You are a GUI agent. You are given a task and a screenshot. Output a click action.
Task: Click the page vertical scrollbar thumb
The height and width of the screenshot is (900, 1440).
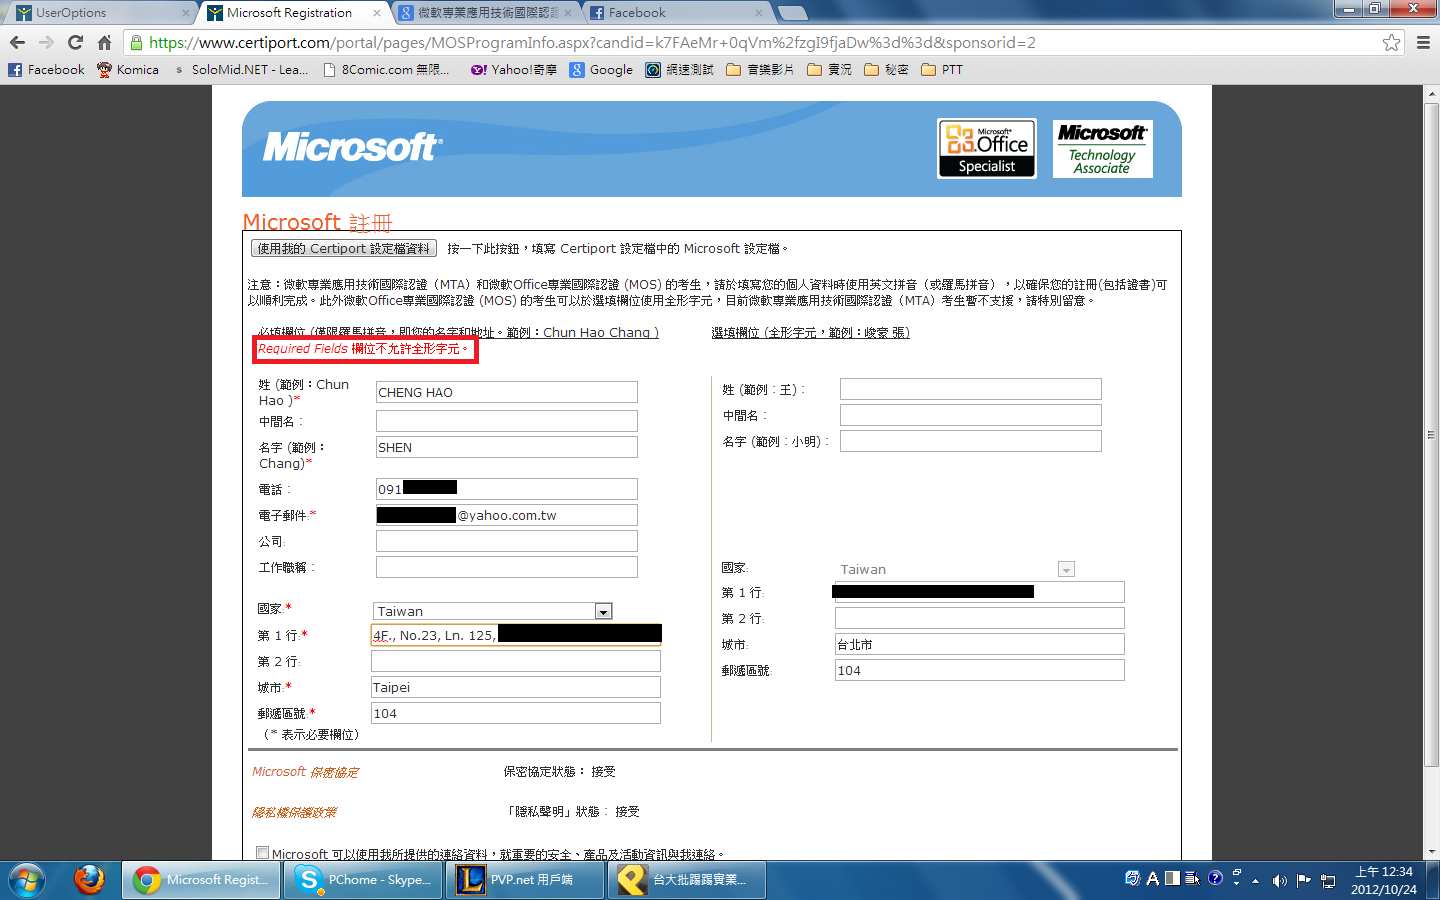(x=1431, y=435)
